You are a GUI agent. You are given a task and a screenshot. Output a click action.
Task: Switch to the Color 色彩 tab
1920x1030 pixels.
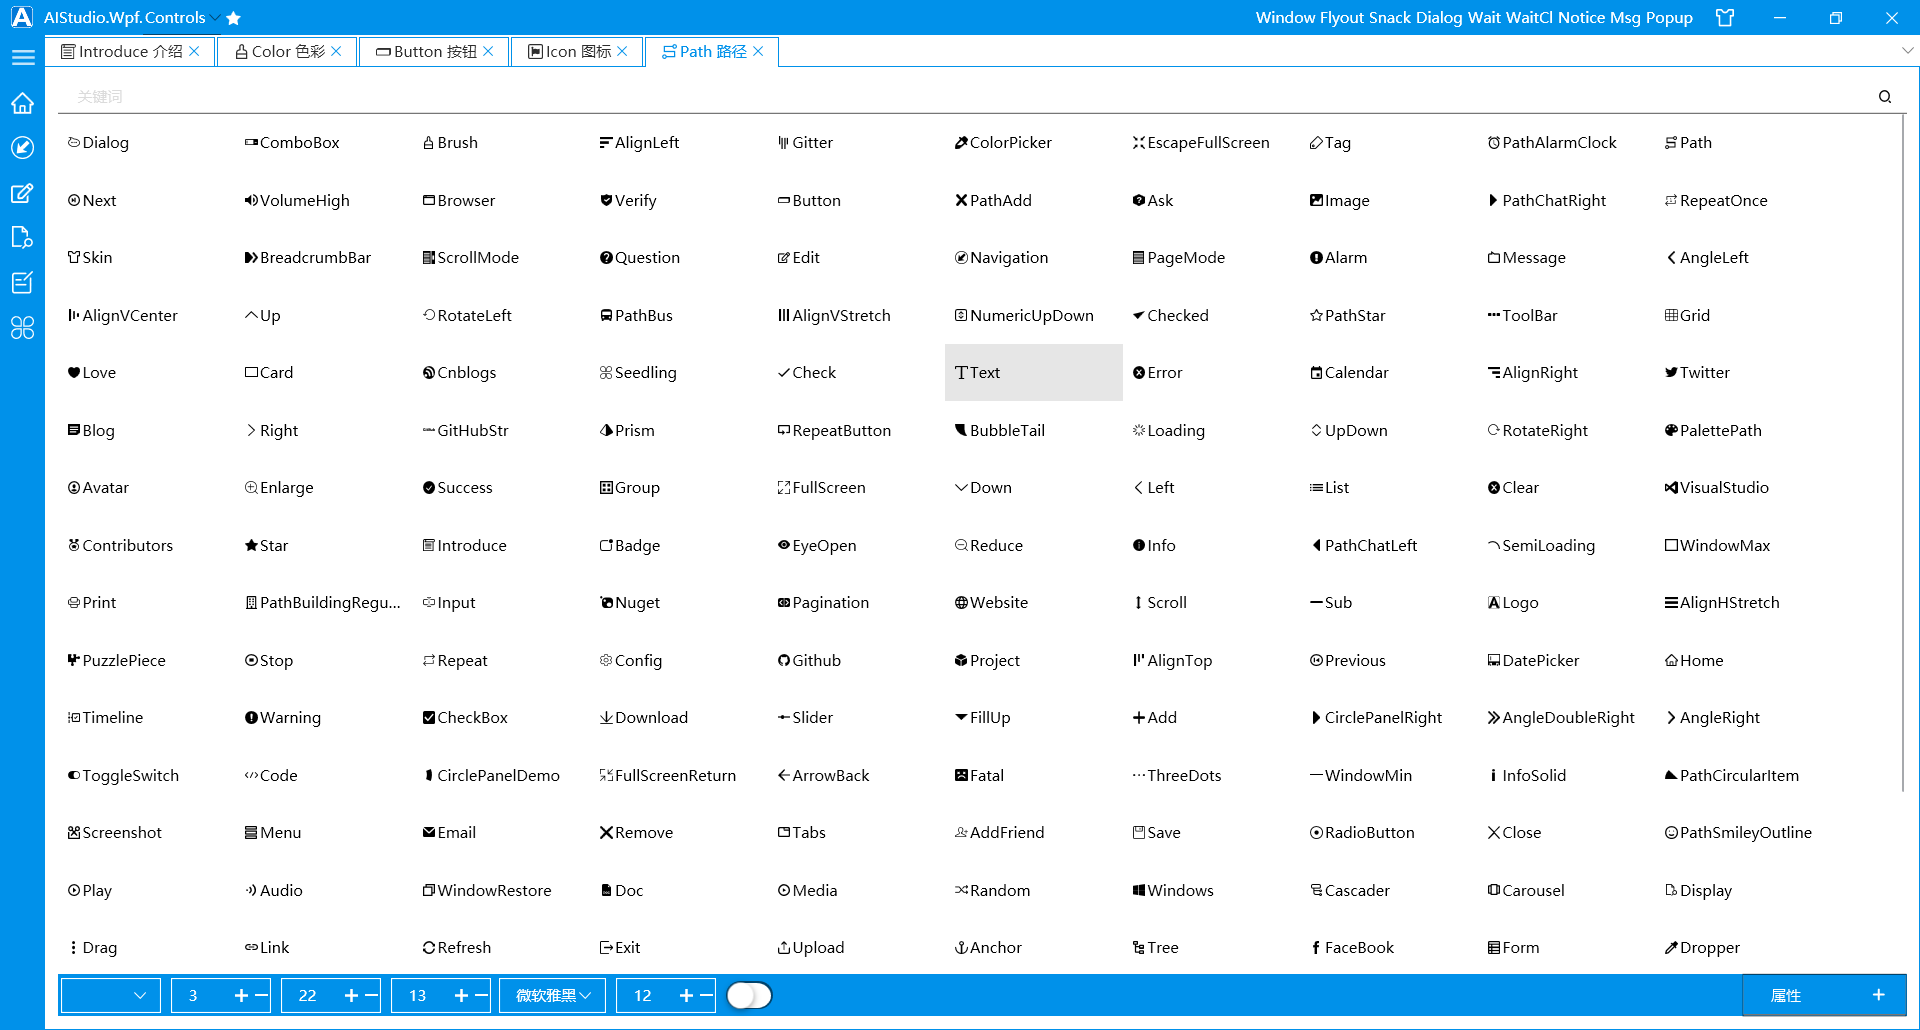287,52
